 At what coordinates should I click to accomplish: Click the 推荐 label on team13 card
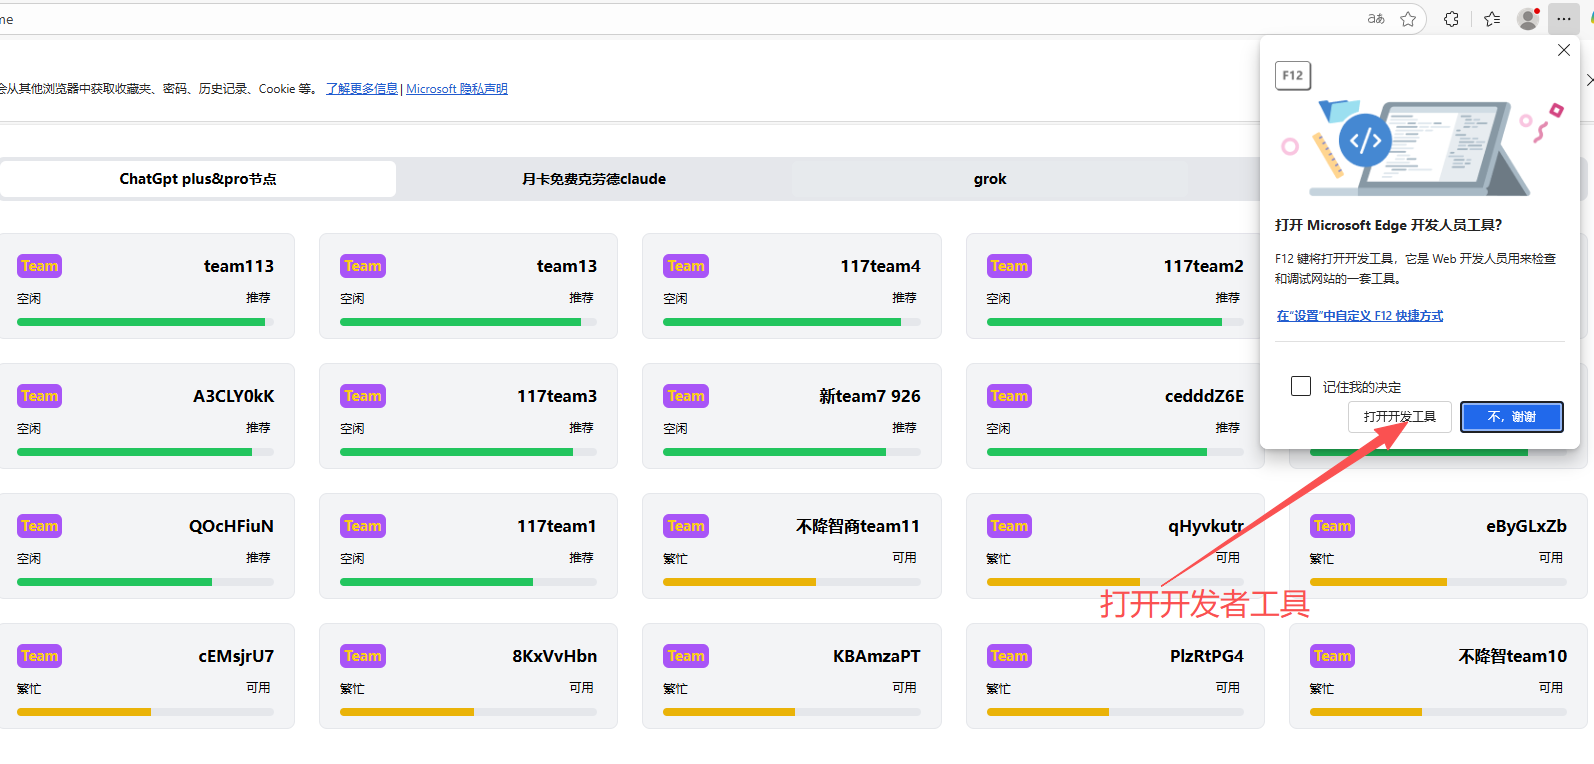(x=581, y=298)
